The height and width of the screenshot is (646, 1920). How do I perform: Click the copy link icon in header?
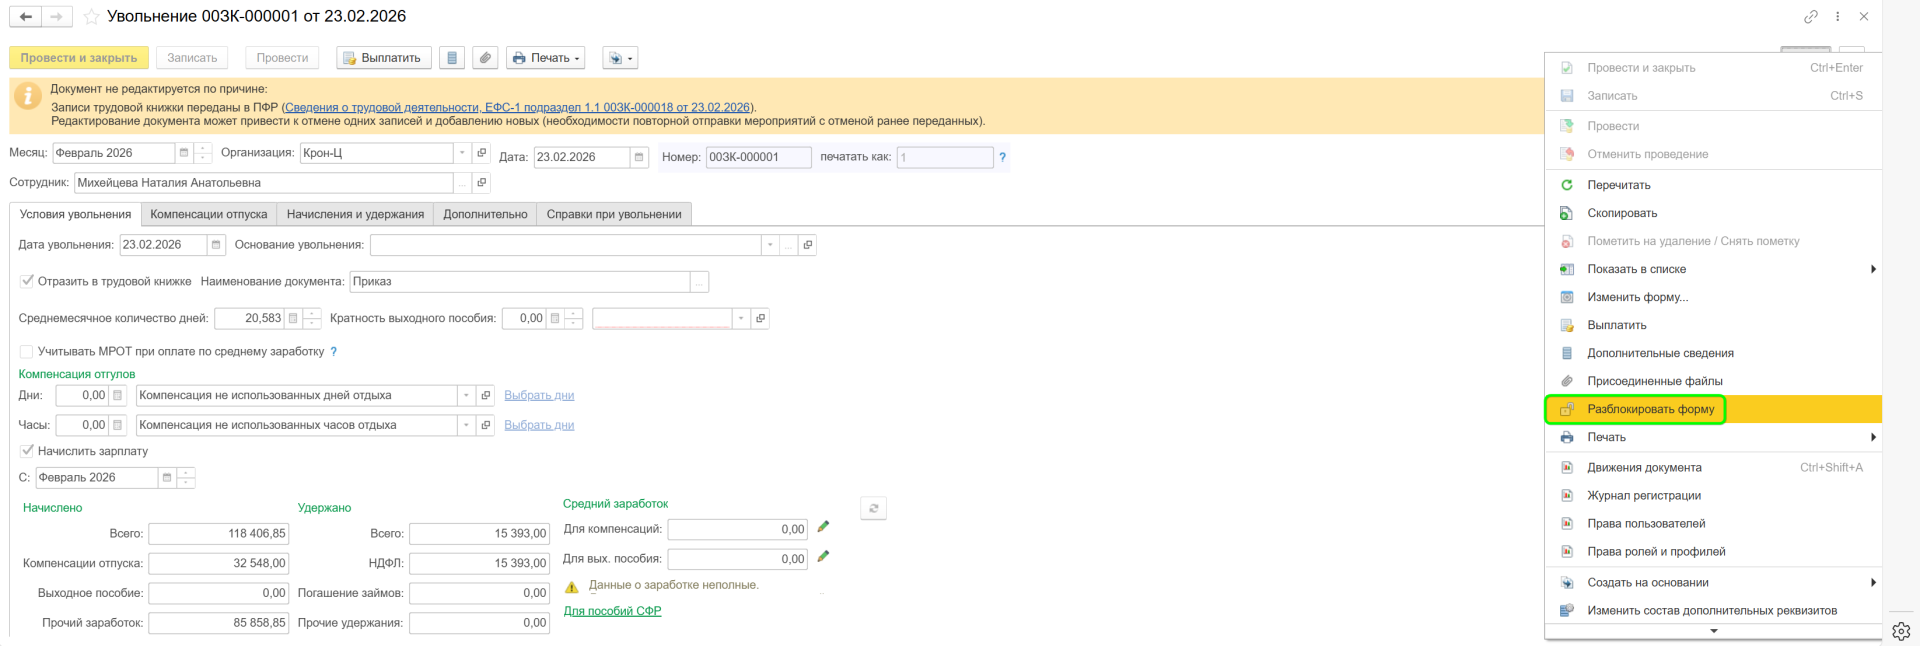[x=1810, y=17]
